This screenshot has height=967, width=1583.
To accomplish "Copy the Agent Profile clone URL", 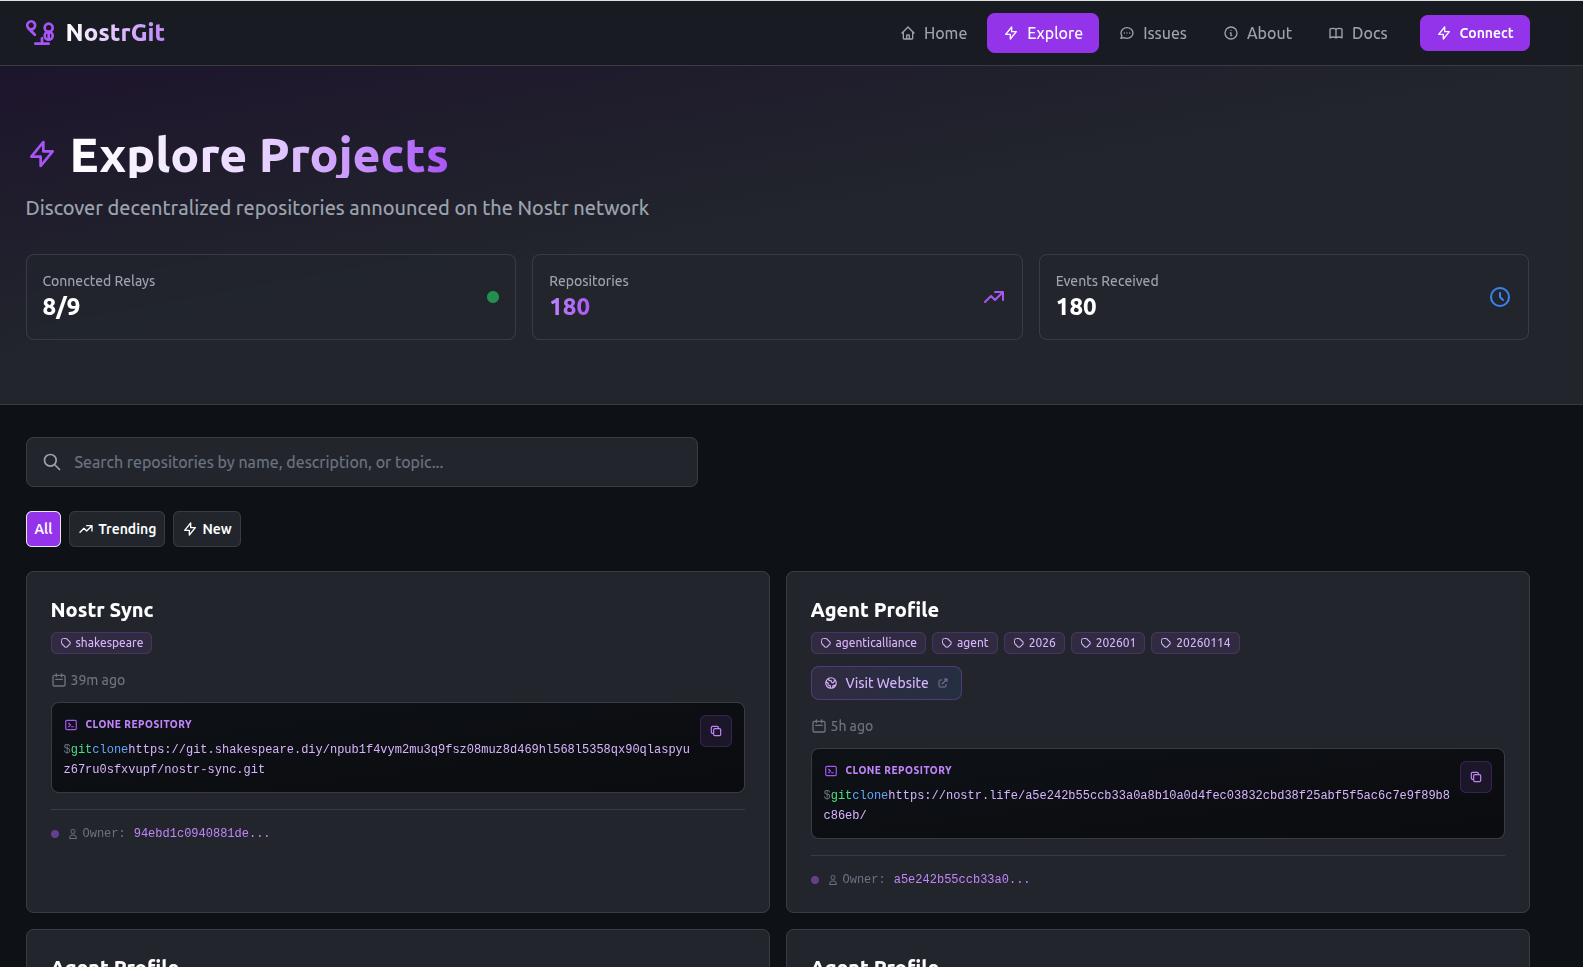I will [1475, 777].
